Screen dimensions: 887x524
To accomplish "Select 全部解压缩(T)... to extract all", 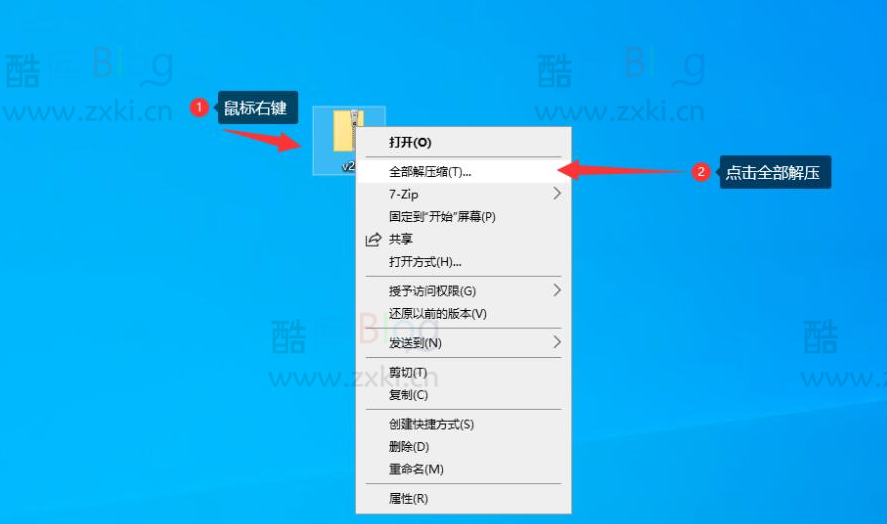I will point(463,172).
